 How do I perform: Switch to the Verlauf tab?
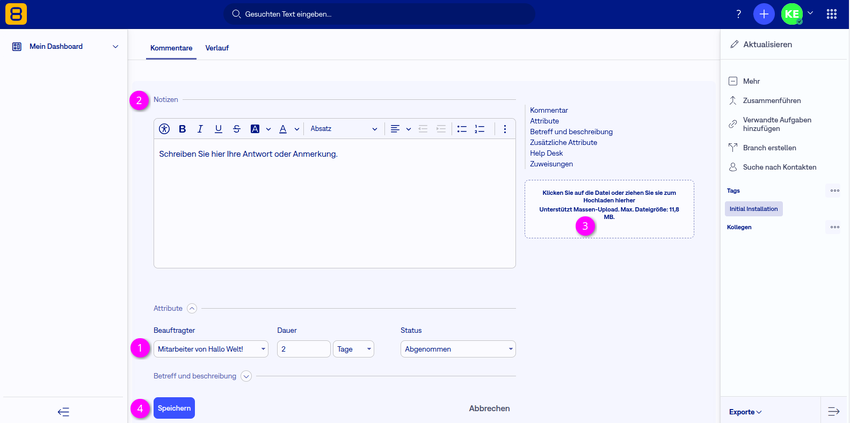point(217,48)
